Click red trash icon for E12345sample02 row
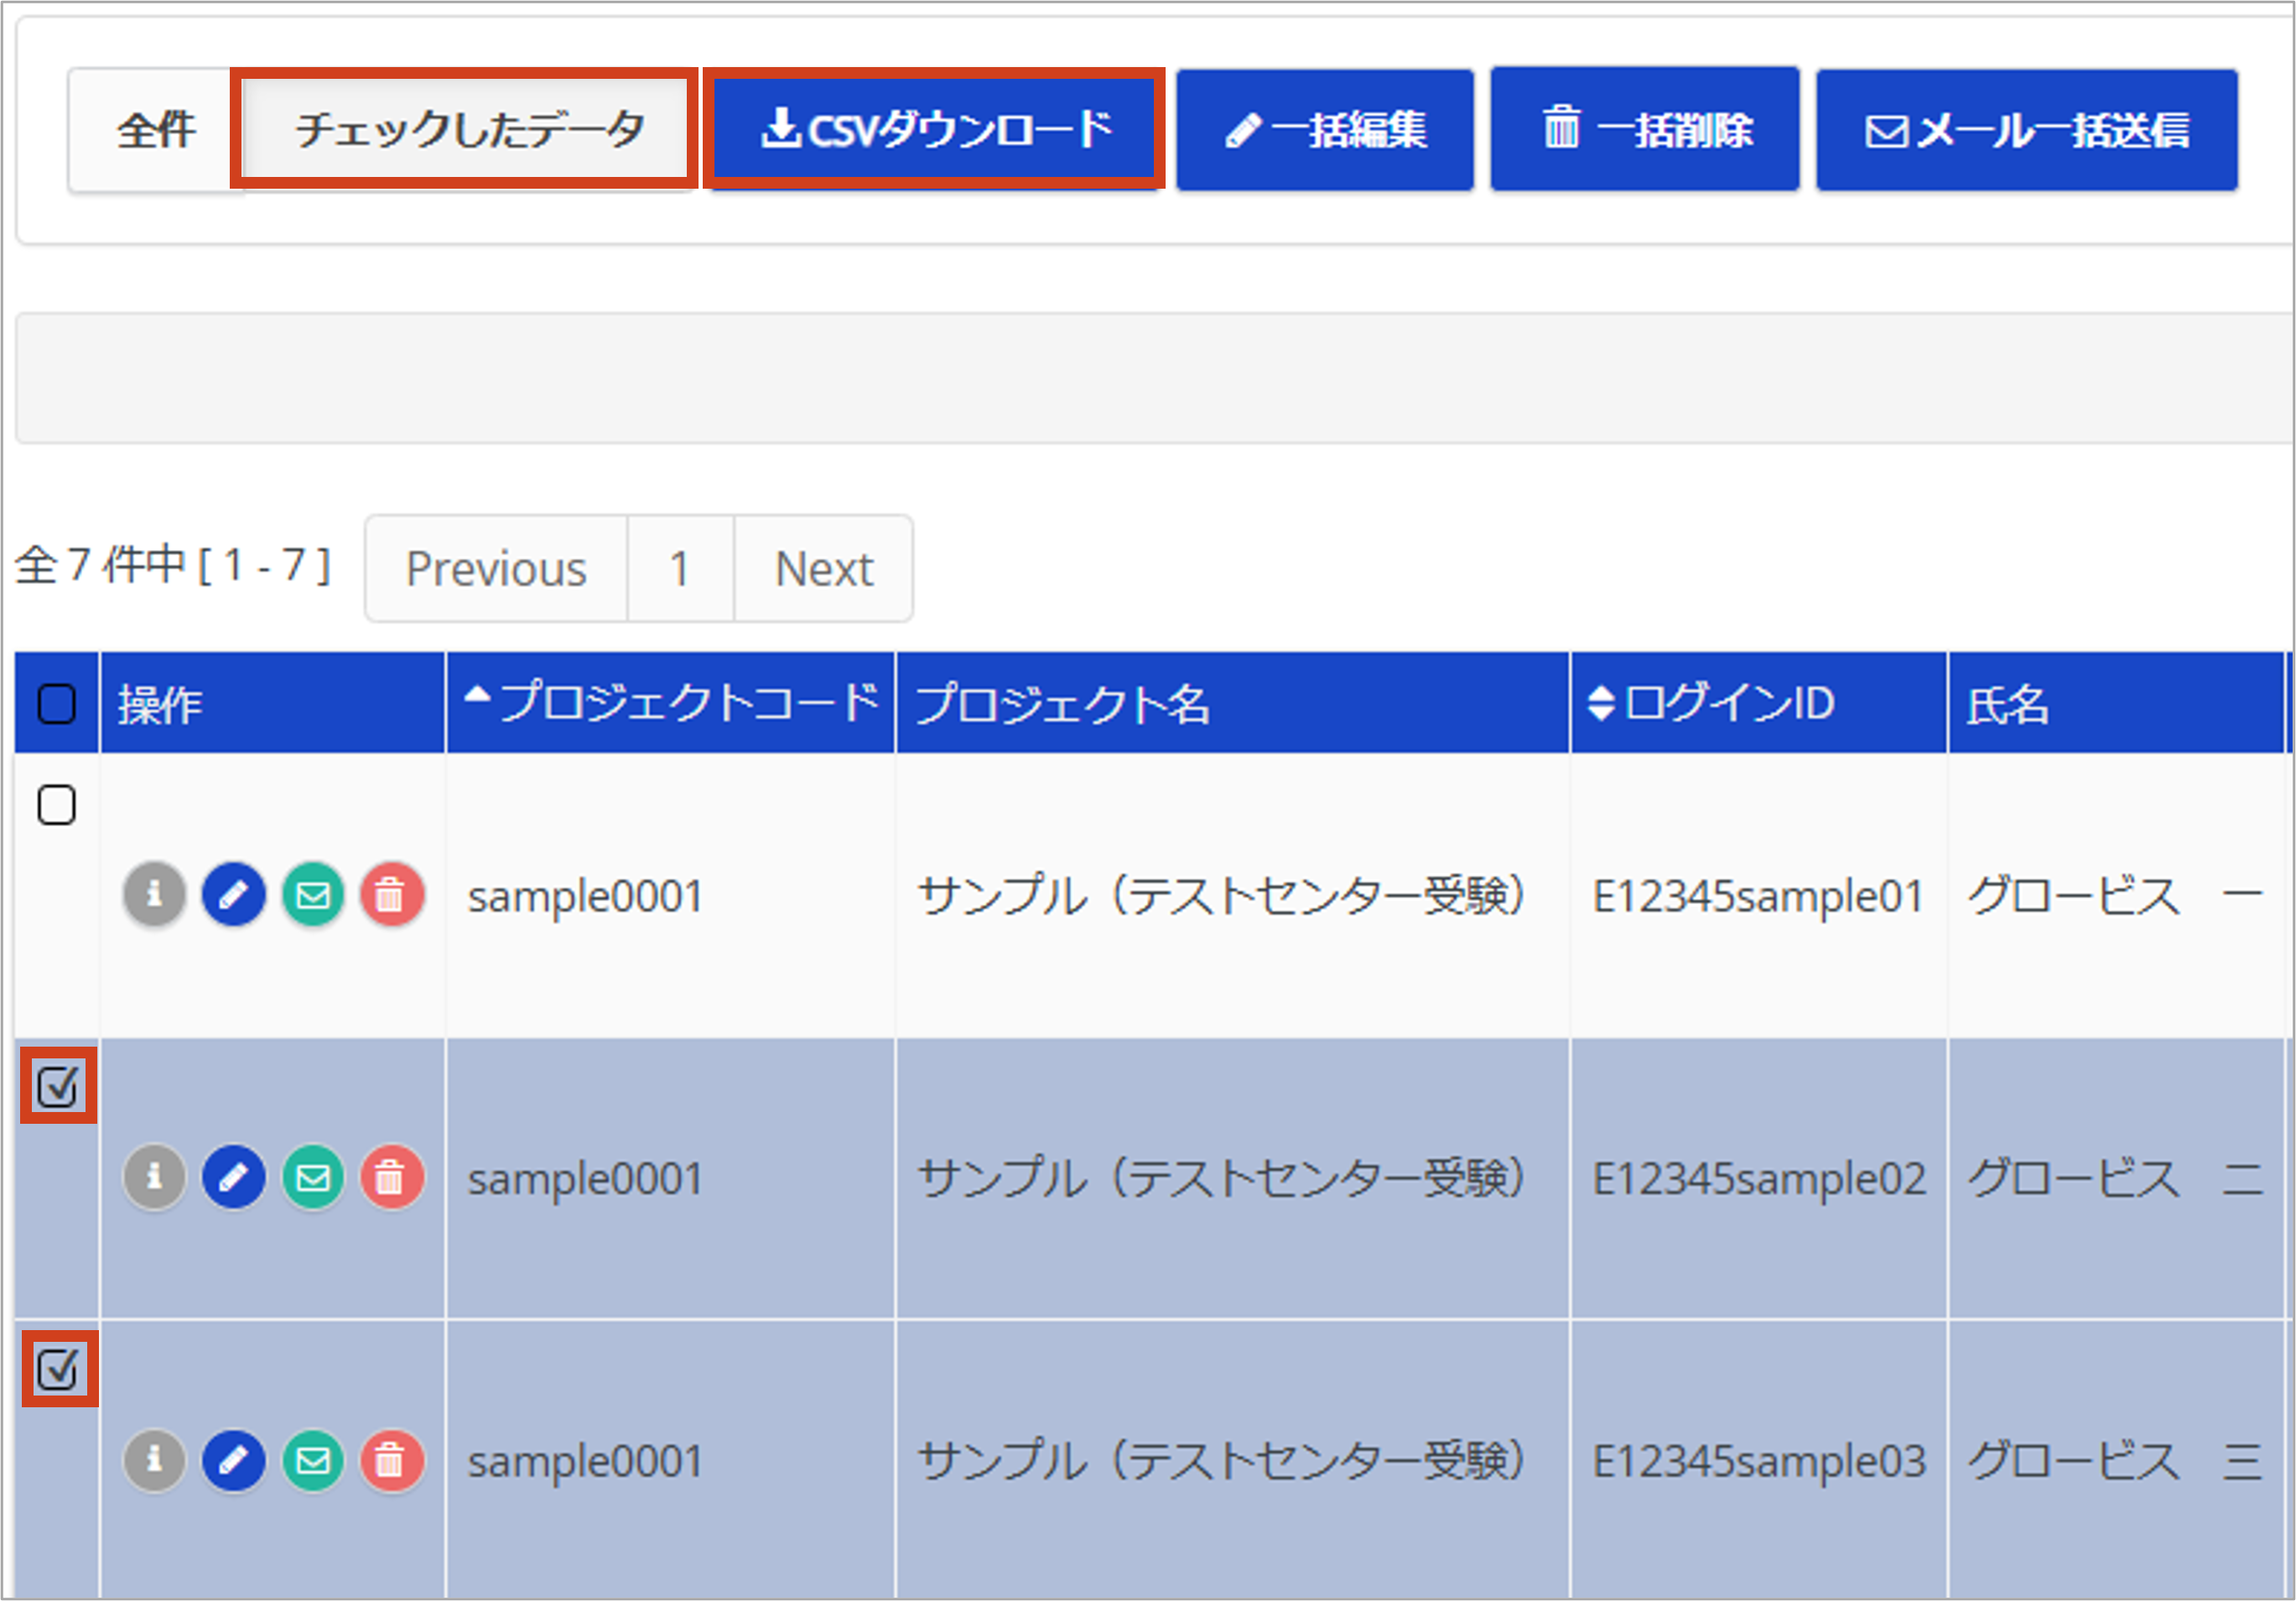The height and width of the screenshot is (1601, 2296). pos(391,1176)
